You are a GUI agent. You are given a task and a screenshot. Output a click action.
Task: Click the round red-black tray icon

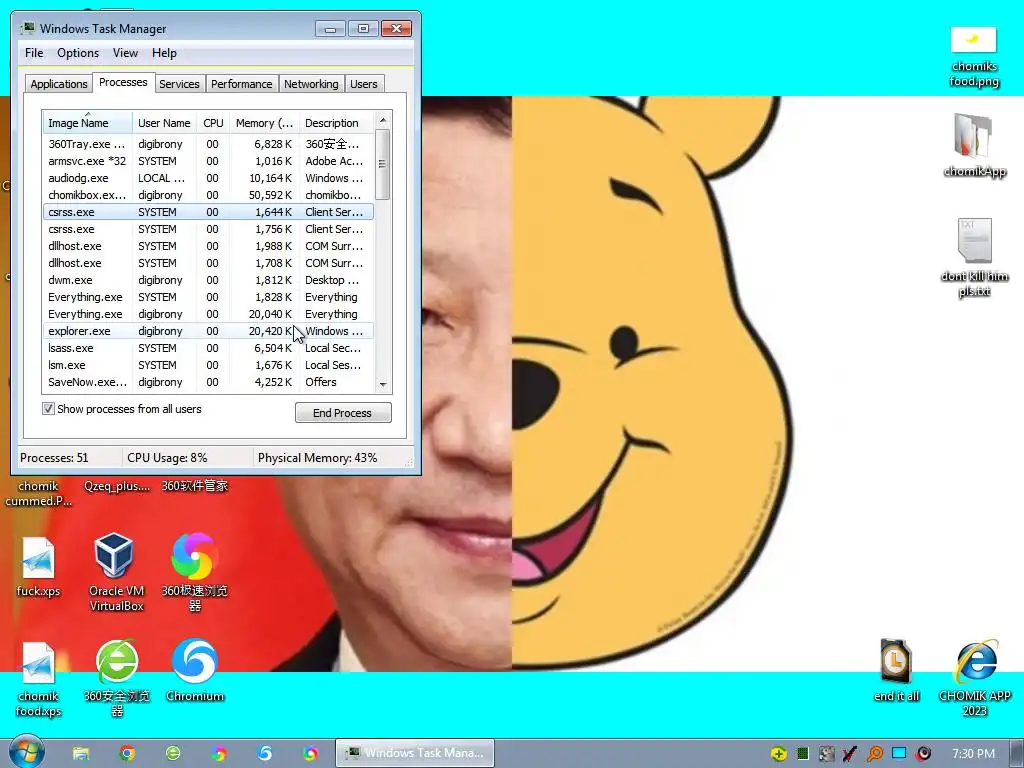[923, 754]
